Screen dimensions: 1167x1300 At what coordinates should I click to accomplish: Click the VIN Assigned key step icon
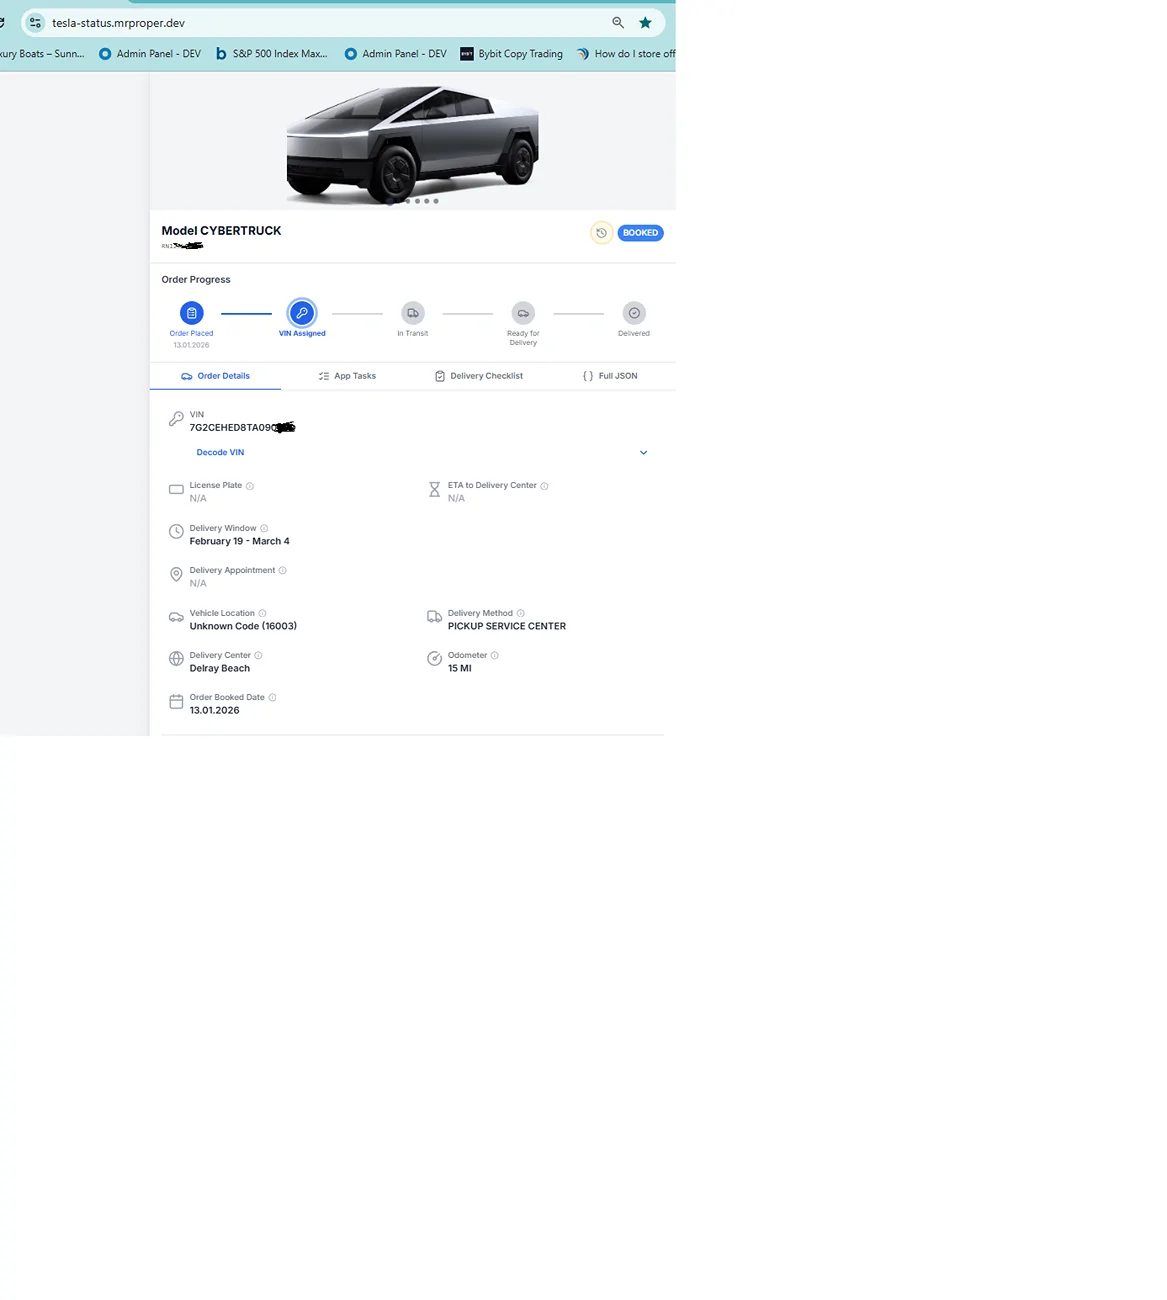tap(302, 313)
